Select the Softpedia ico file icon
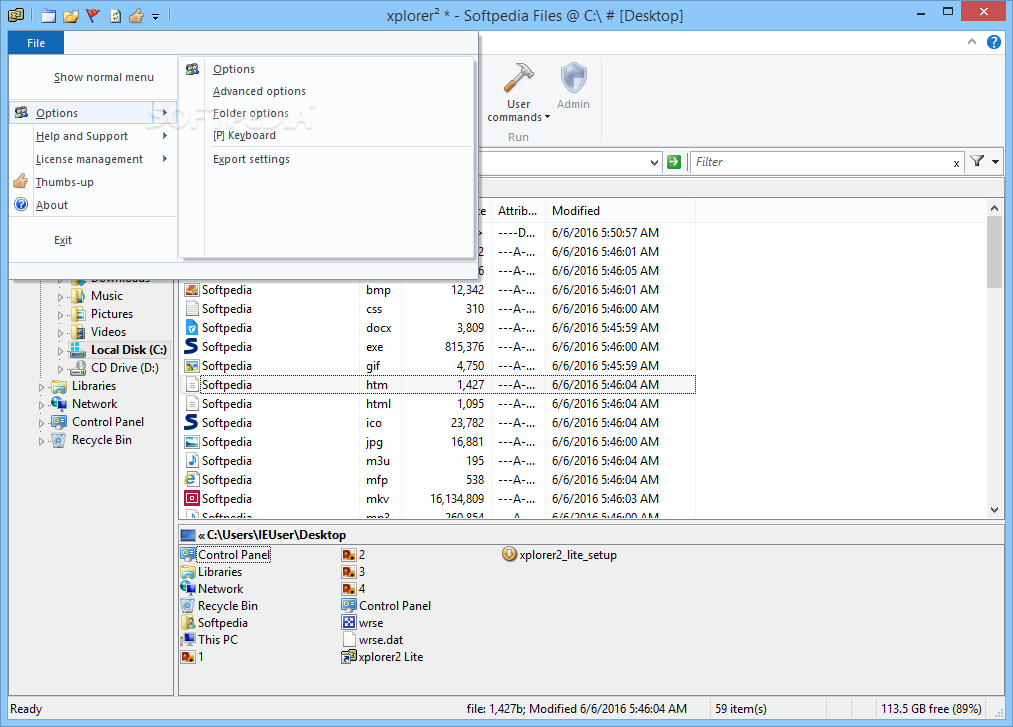Image resolution: width=1013 pixels, height=727 pixels. pyautogui.click(x=191, y=422)
